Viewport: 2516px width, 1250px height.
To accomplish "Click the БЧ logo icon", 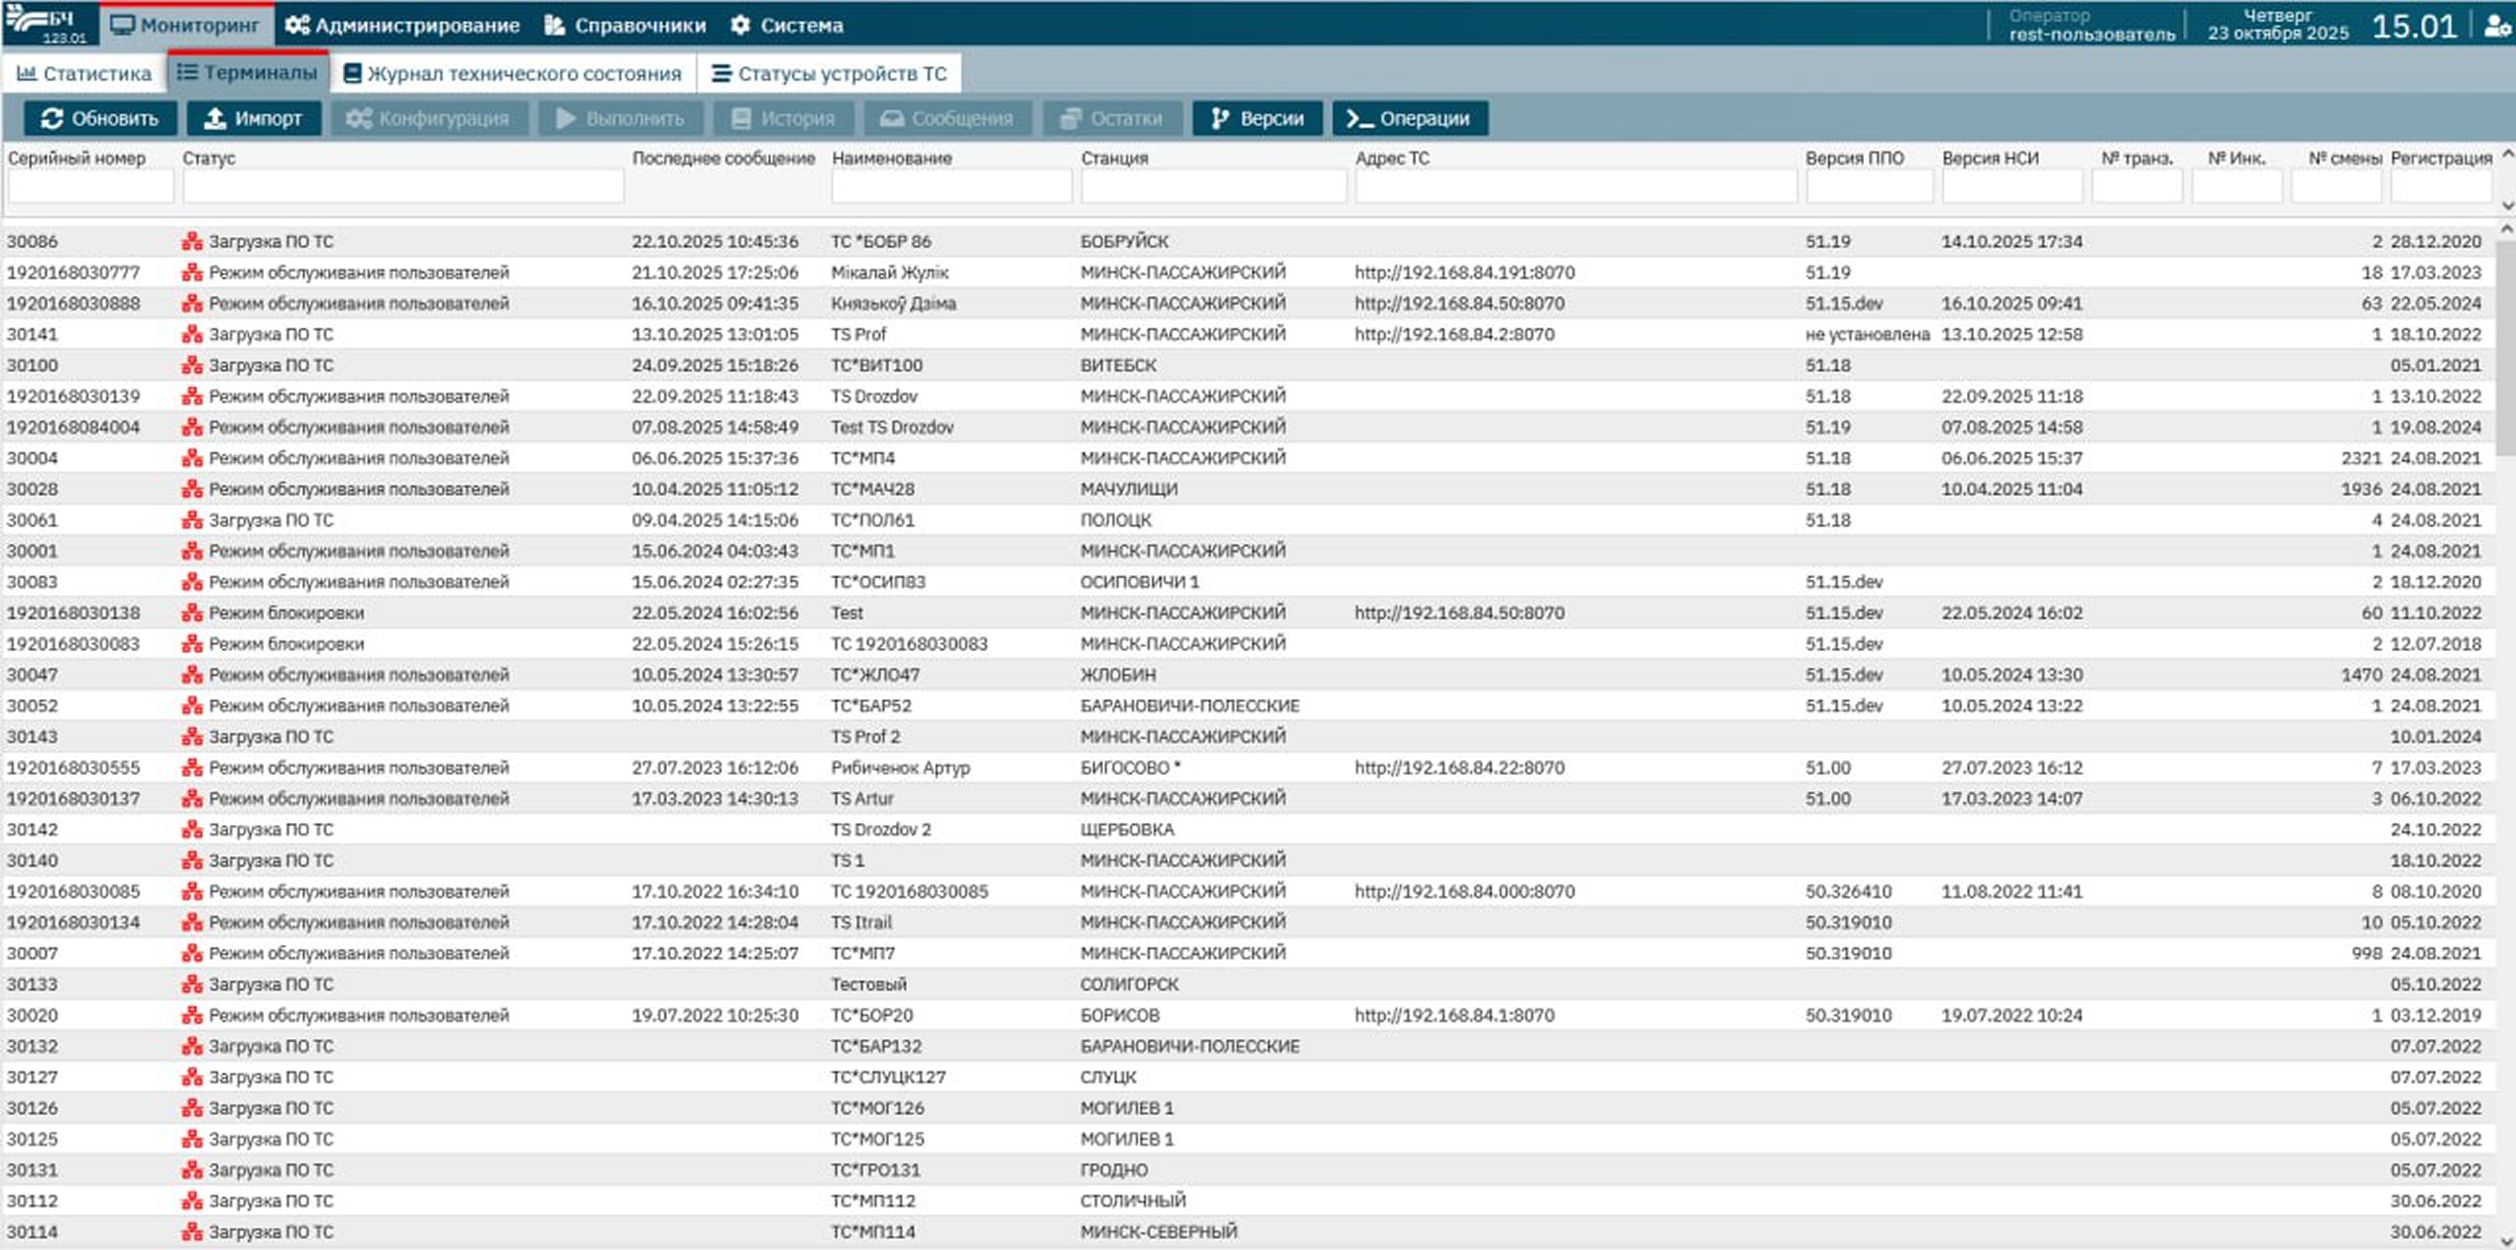I will [48, 24].
